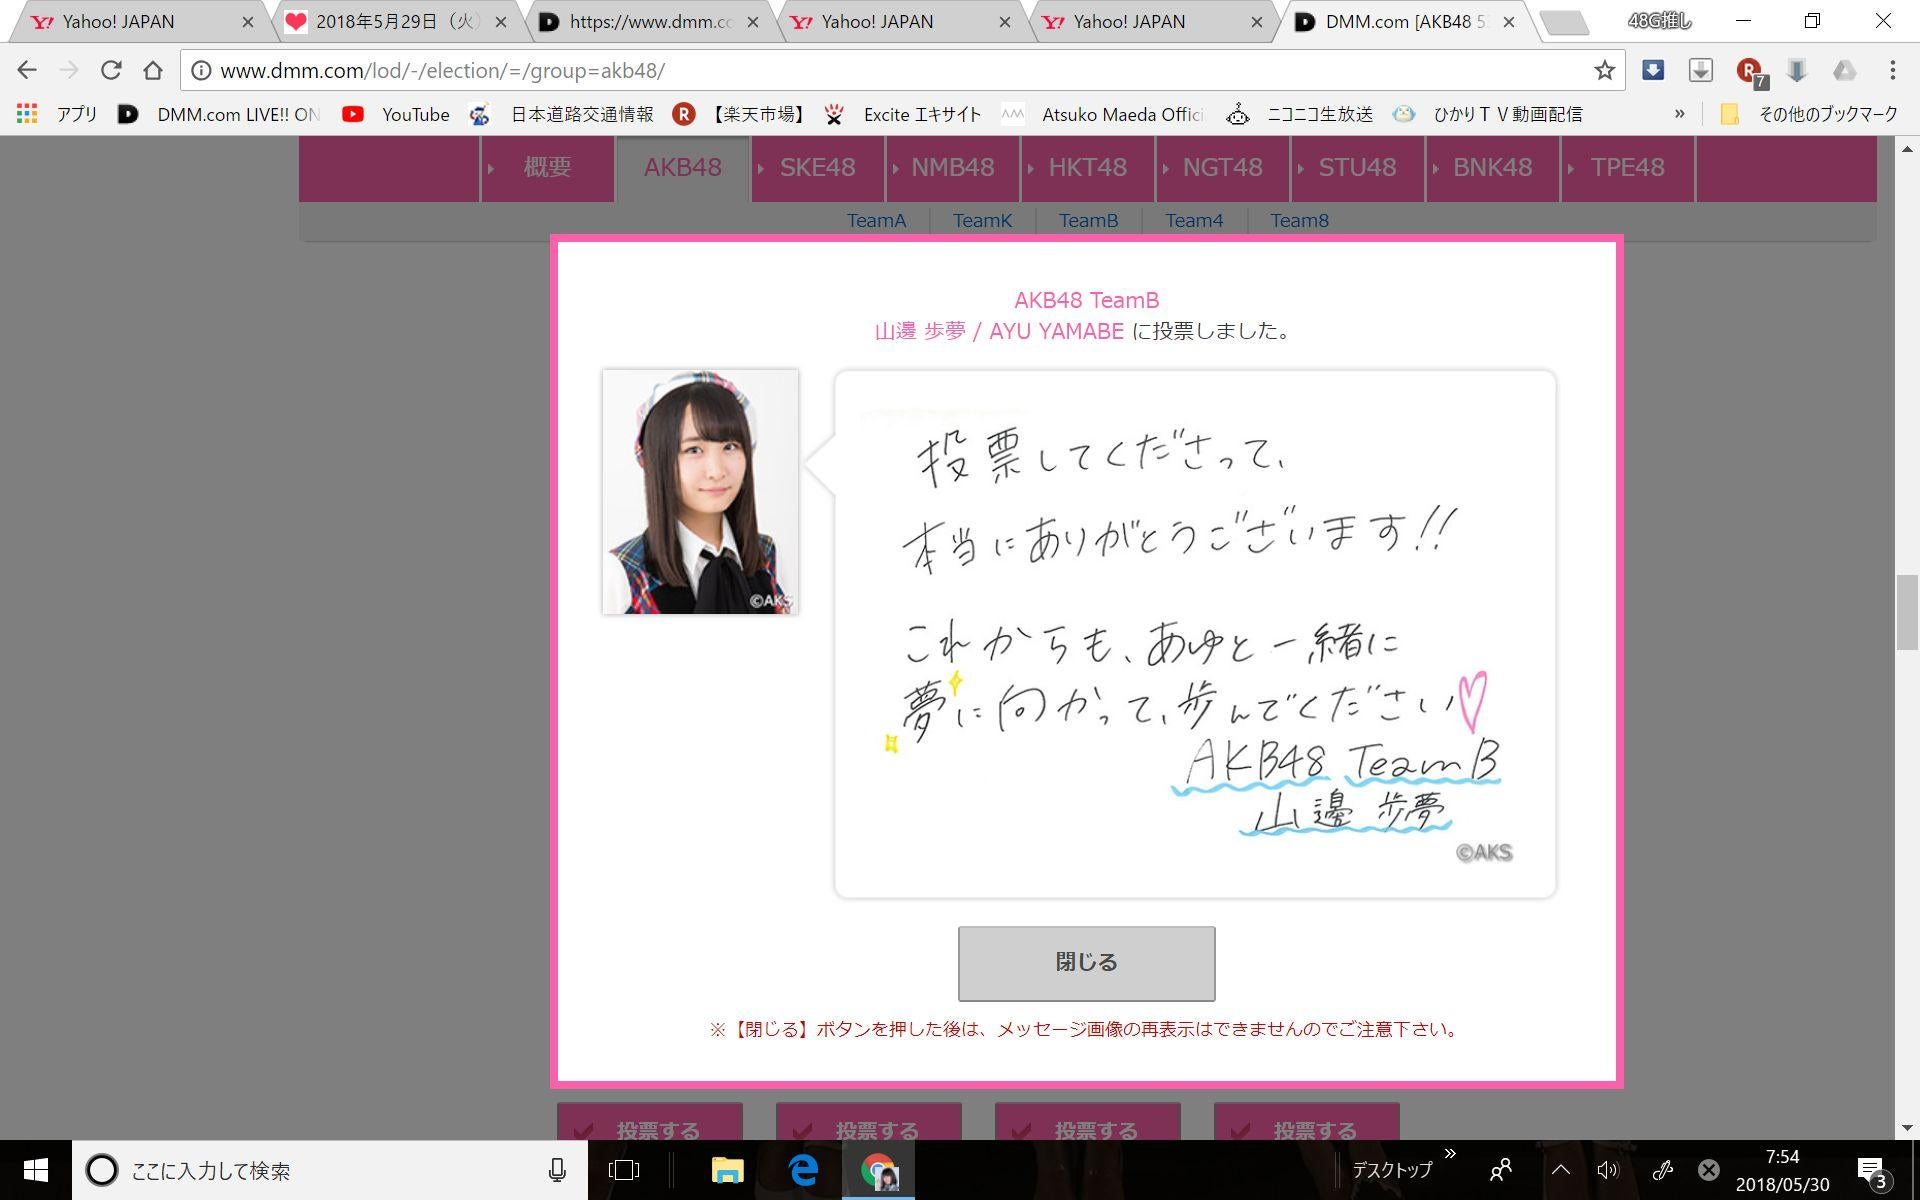Open the ひかりＴＶ動画配信 bookmark
1920x1200 pixels.
tap(1488, 114)
